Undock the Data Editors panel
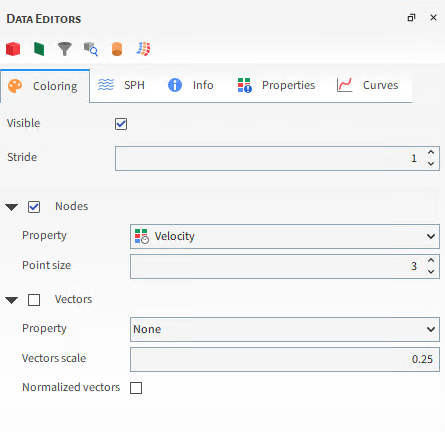This screenshot has width=445, height=432. pyautogui.click(x=412, y=18)
